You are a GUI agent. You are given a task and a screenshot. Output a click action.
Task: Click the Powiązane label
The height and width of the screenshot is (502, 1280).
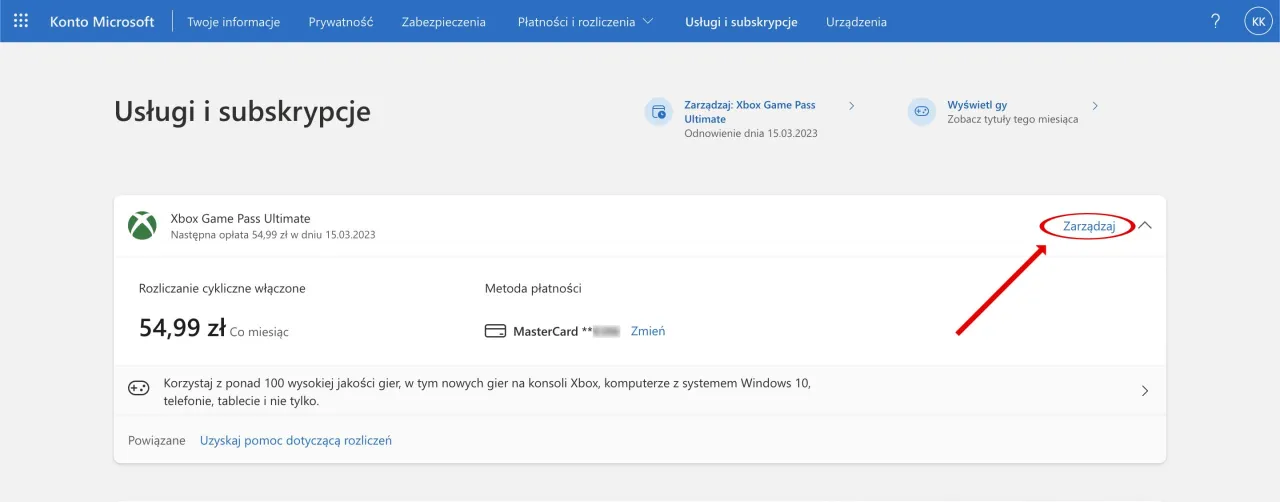coord(157,440)
